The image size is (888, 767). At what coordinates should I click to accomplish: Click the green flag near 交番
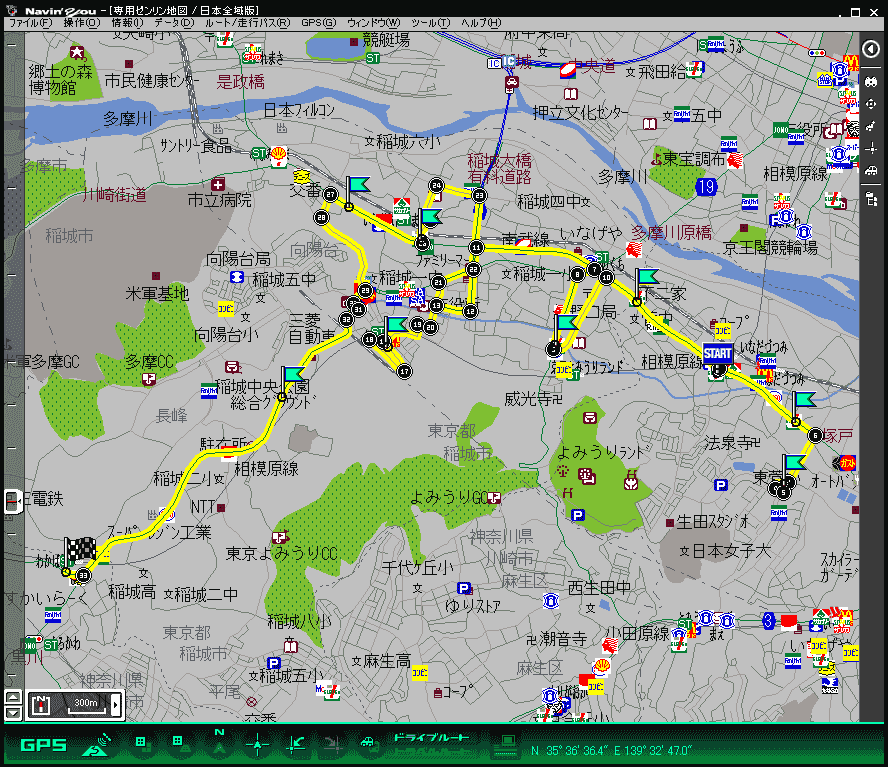tap(357, 187)
